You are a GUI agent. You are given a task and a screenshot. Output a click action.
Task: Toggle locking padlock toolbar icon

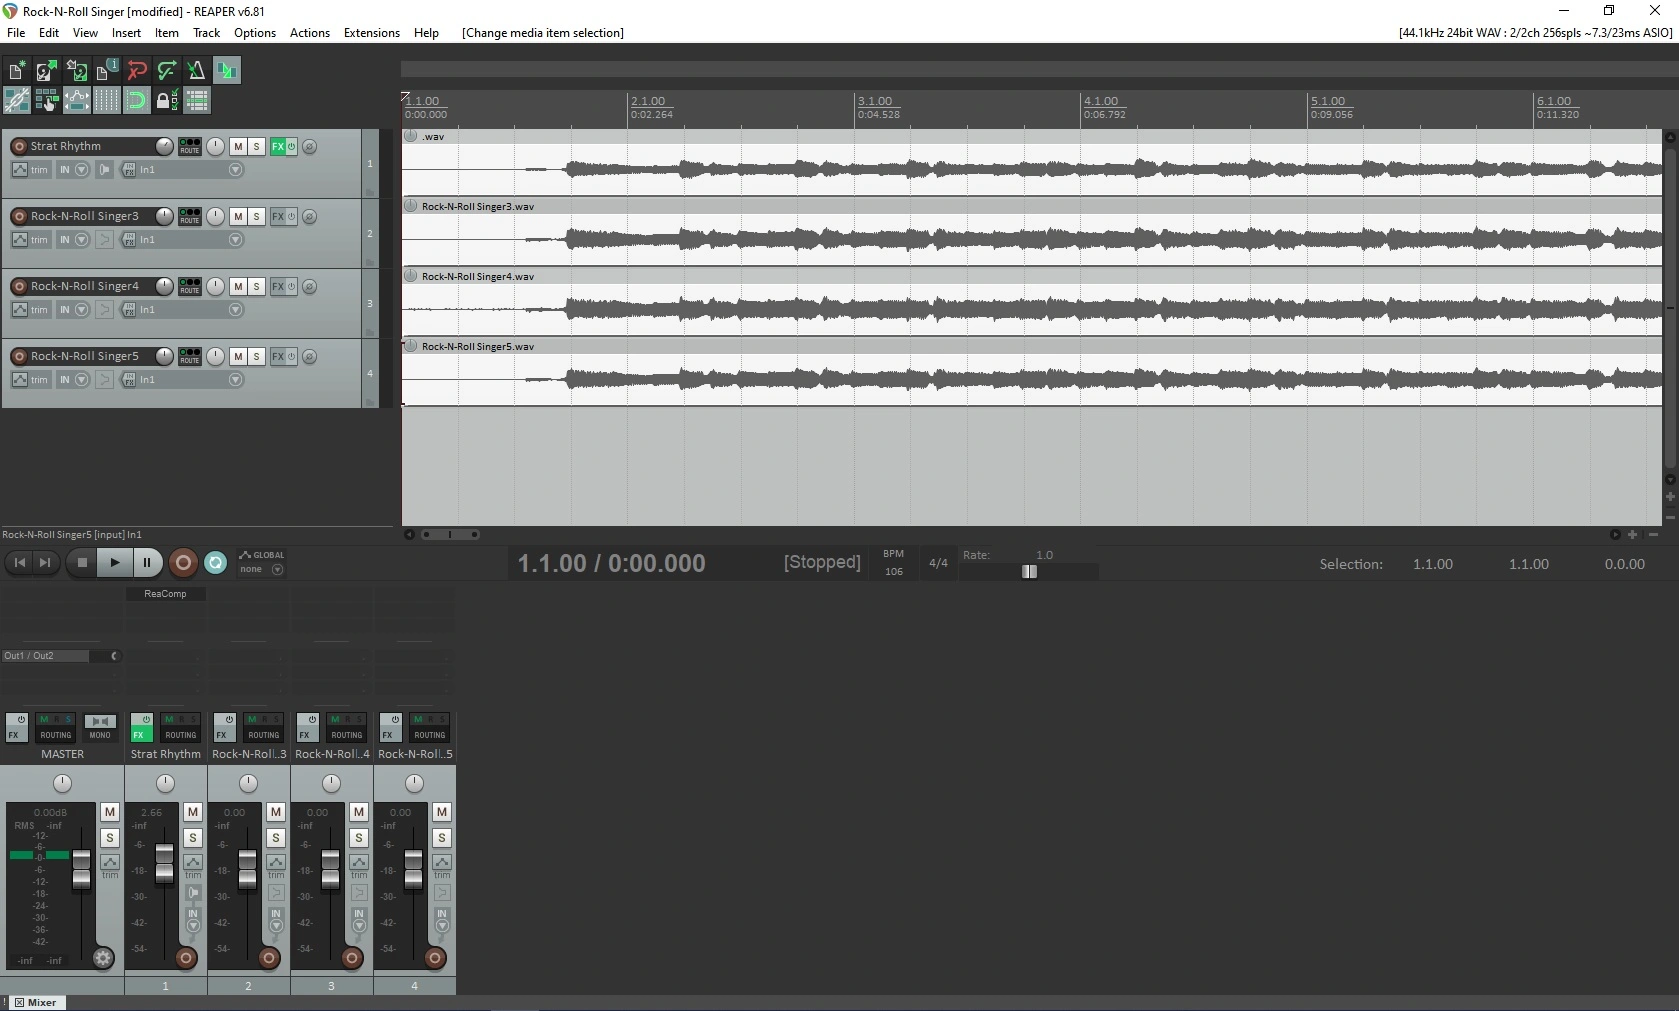(x=167, y=100)
